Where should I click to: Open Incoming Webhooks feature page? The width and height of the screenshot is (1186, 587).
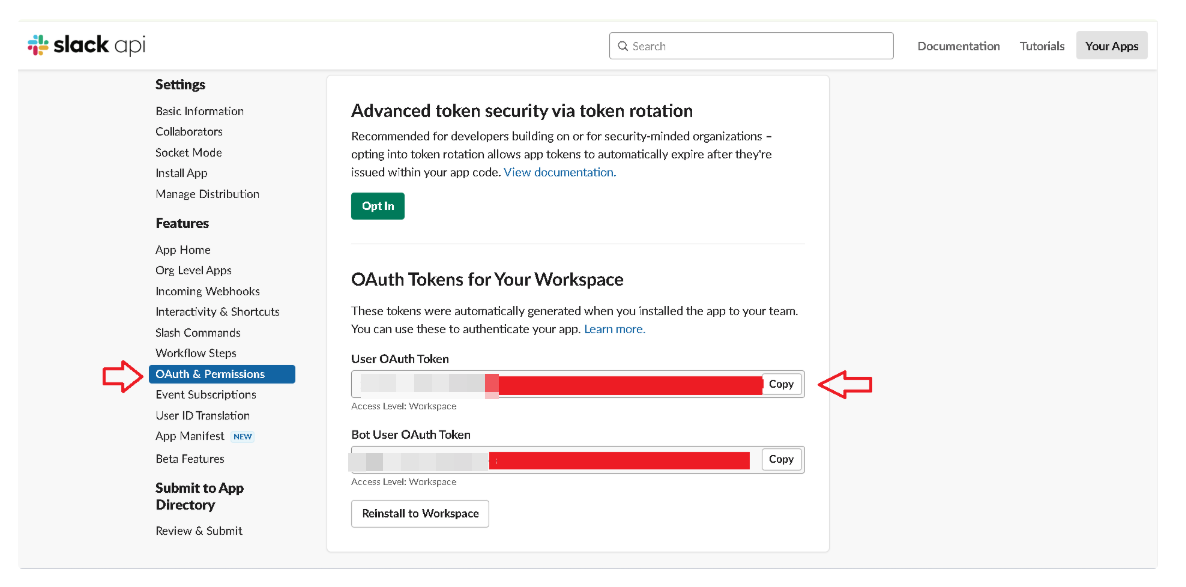[207, 291]
